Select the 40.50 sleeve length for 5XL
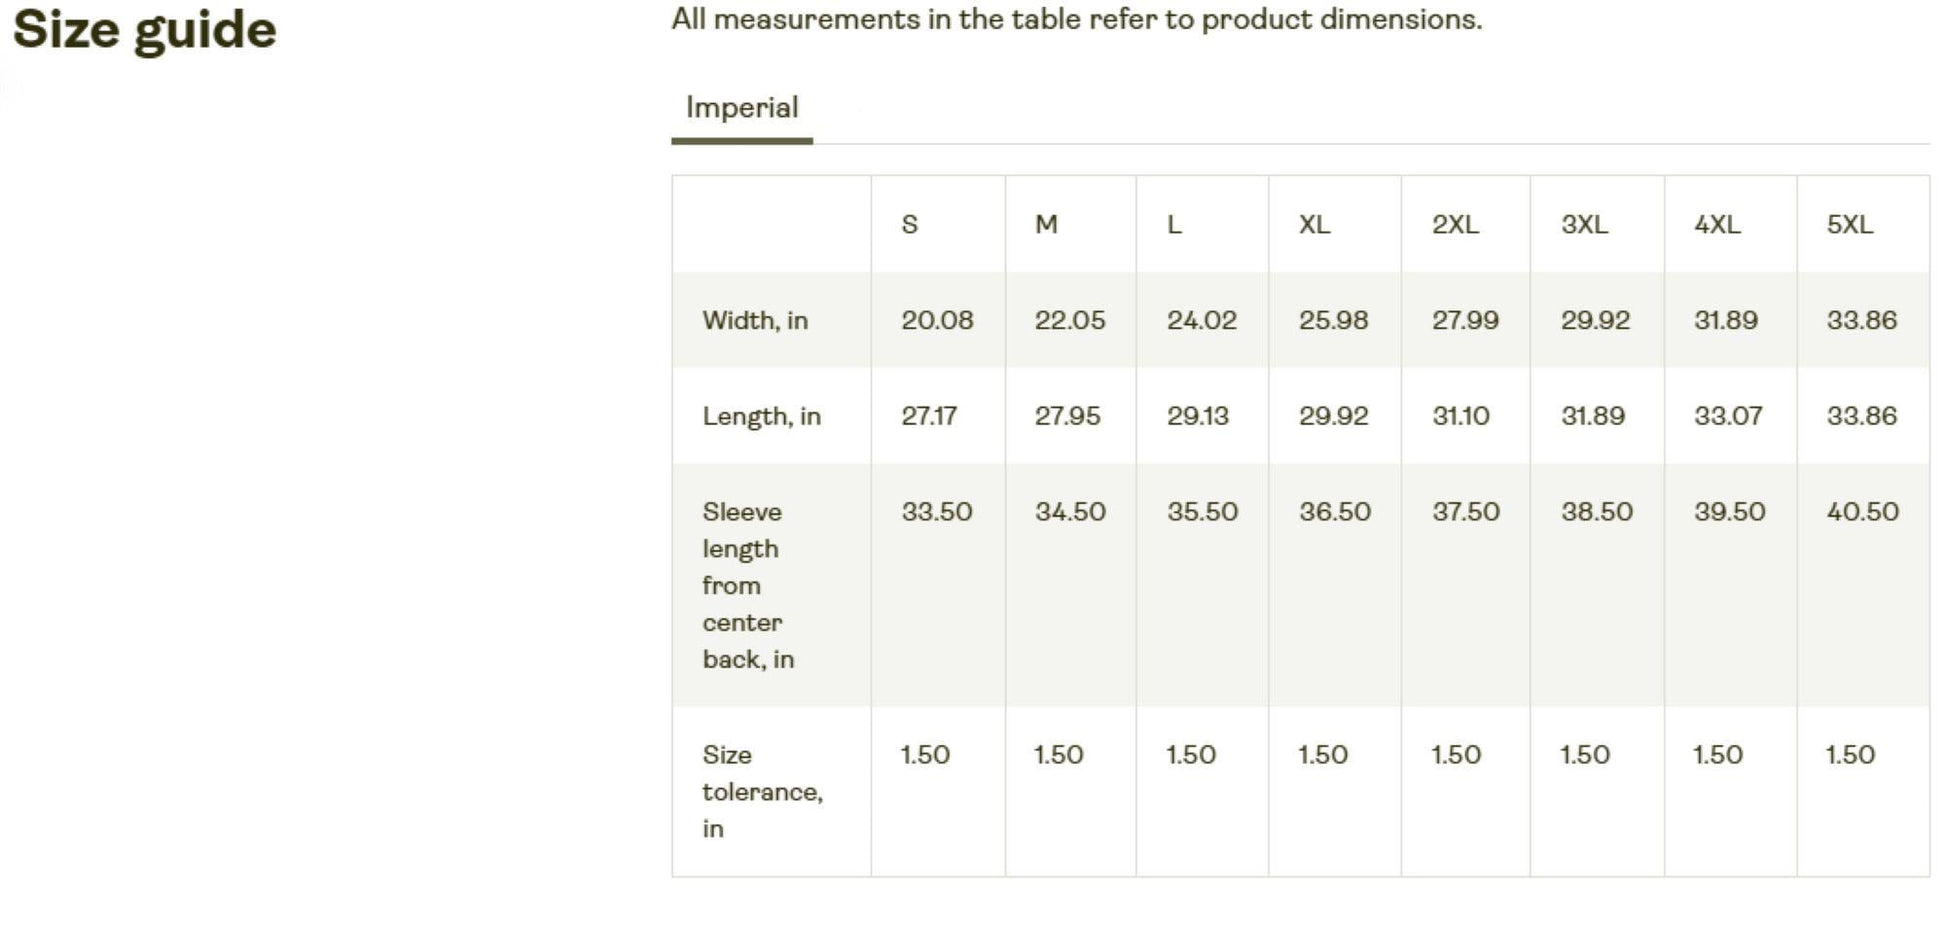This screenshot has height=928, width=1946. click(x=1862, y=512)
